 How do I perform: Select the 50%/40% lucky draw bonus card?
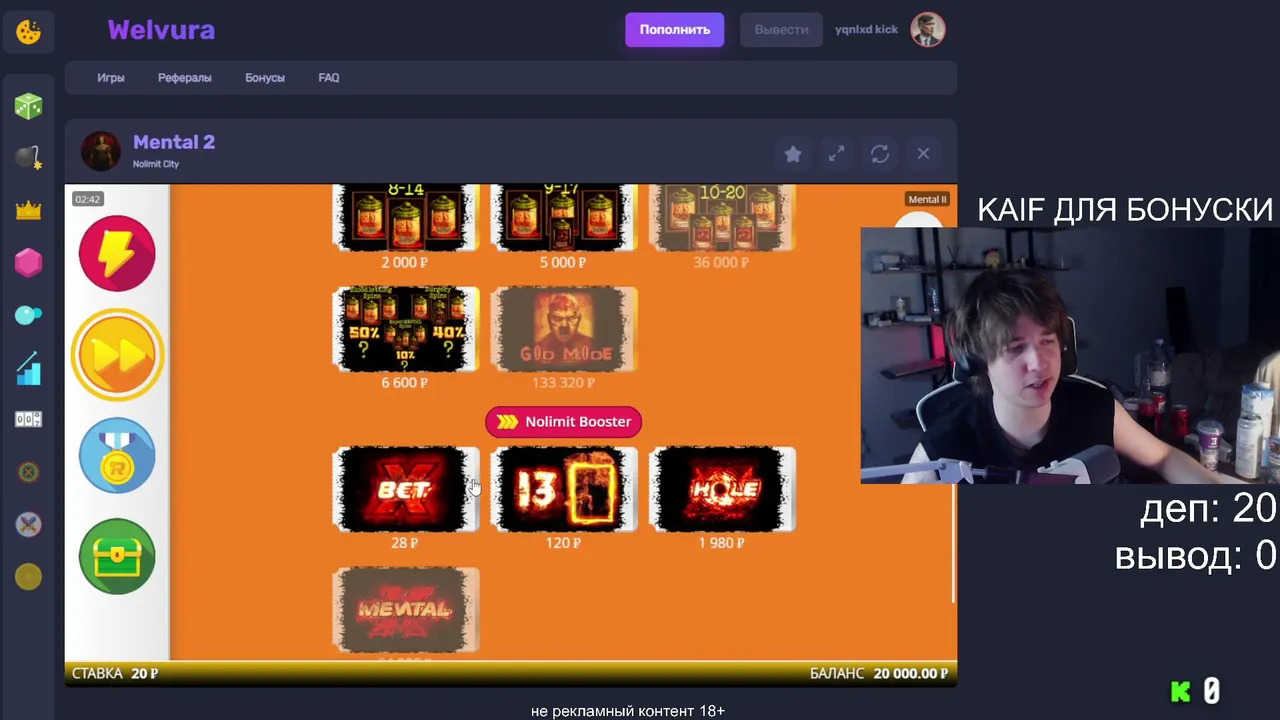(405, 329)
